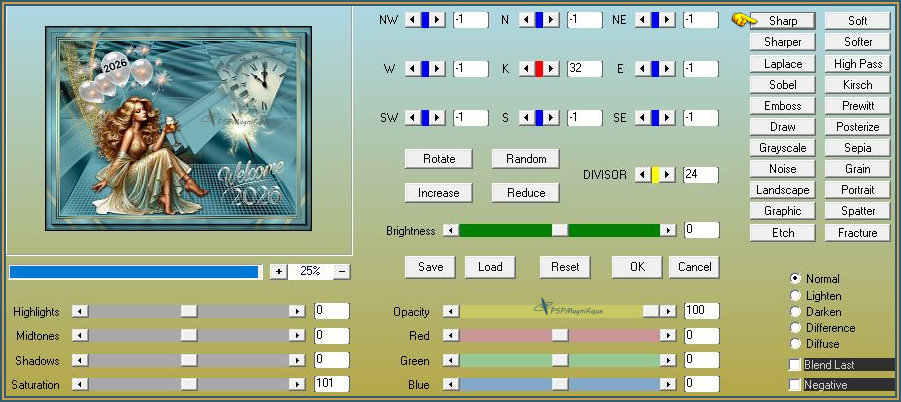901x402 pixels.
Task: Apply the Etch preset
Action: (783, 233)
